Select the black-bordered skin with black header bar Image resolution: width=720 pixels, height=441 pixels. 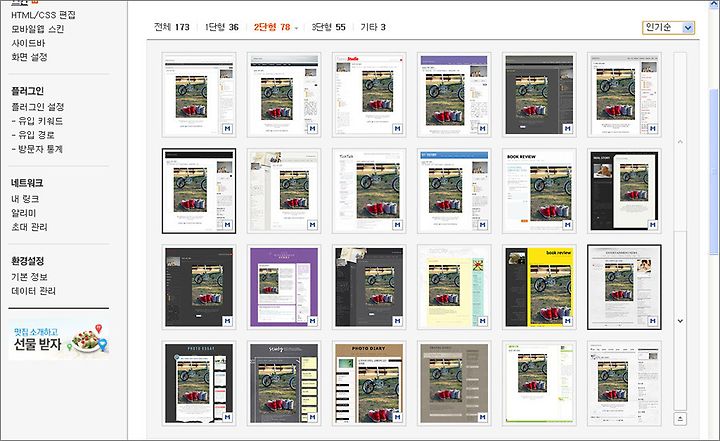point(199,191)
